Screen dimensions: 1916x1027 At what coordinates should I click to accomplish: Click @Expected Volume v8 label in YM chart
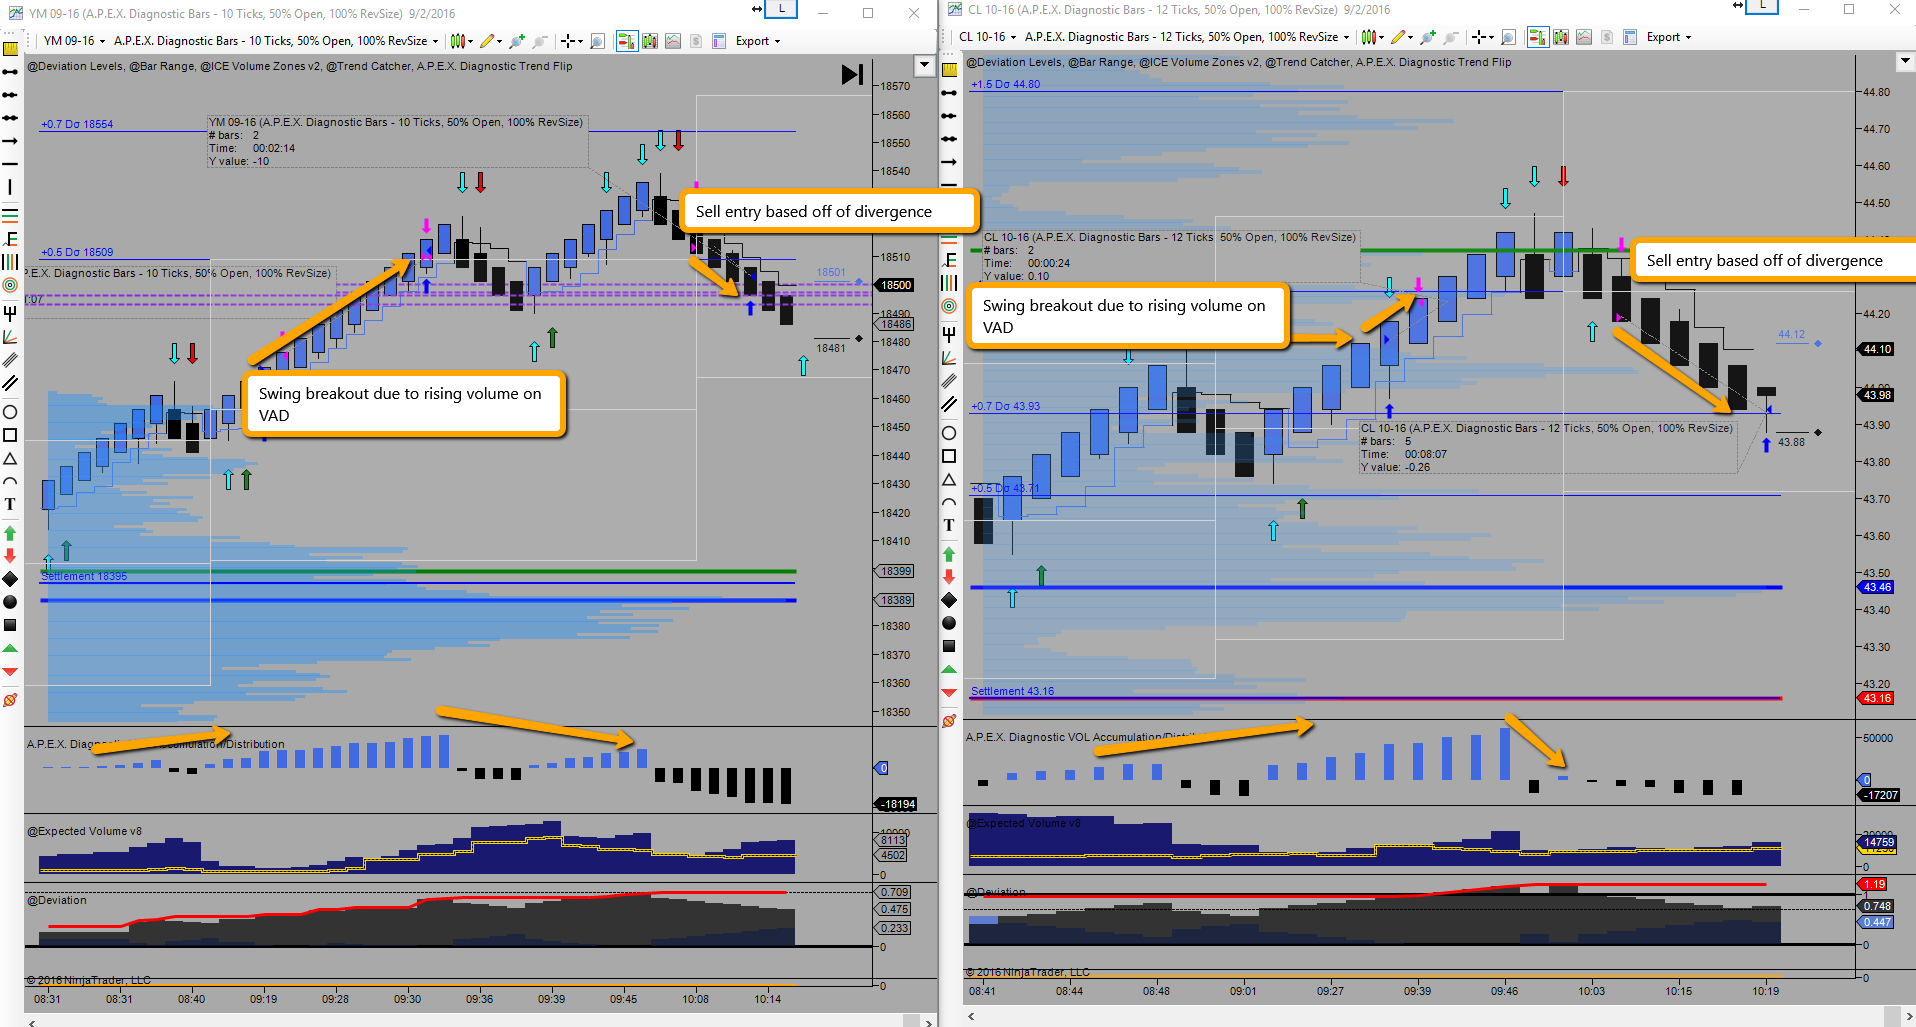(x=84, y=831)
